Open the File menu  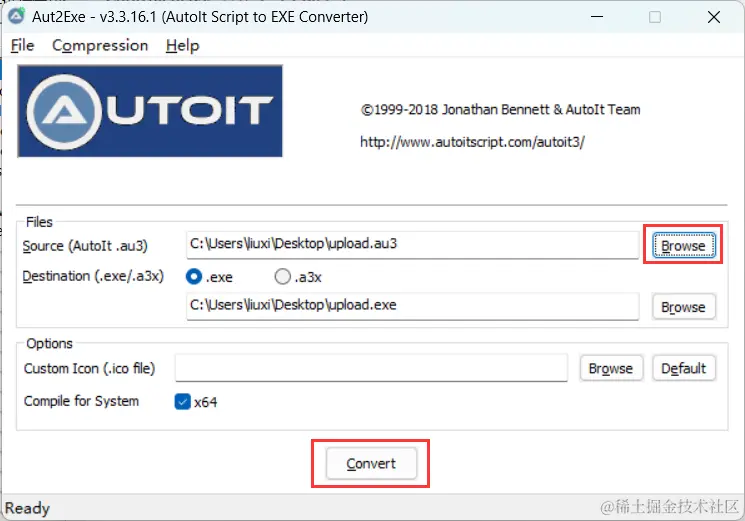22,46
